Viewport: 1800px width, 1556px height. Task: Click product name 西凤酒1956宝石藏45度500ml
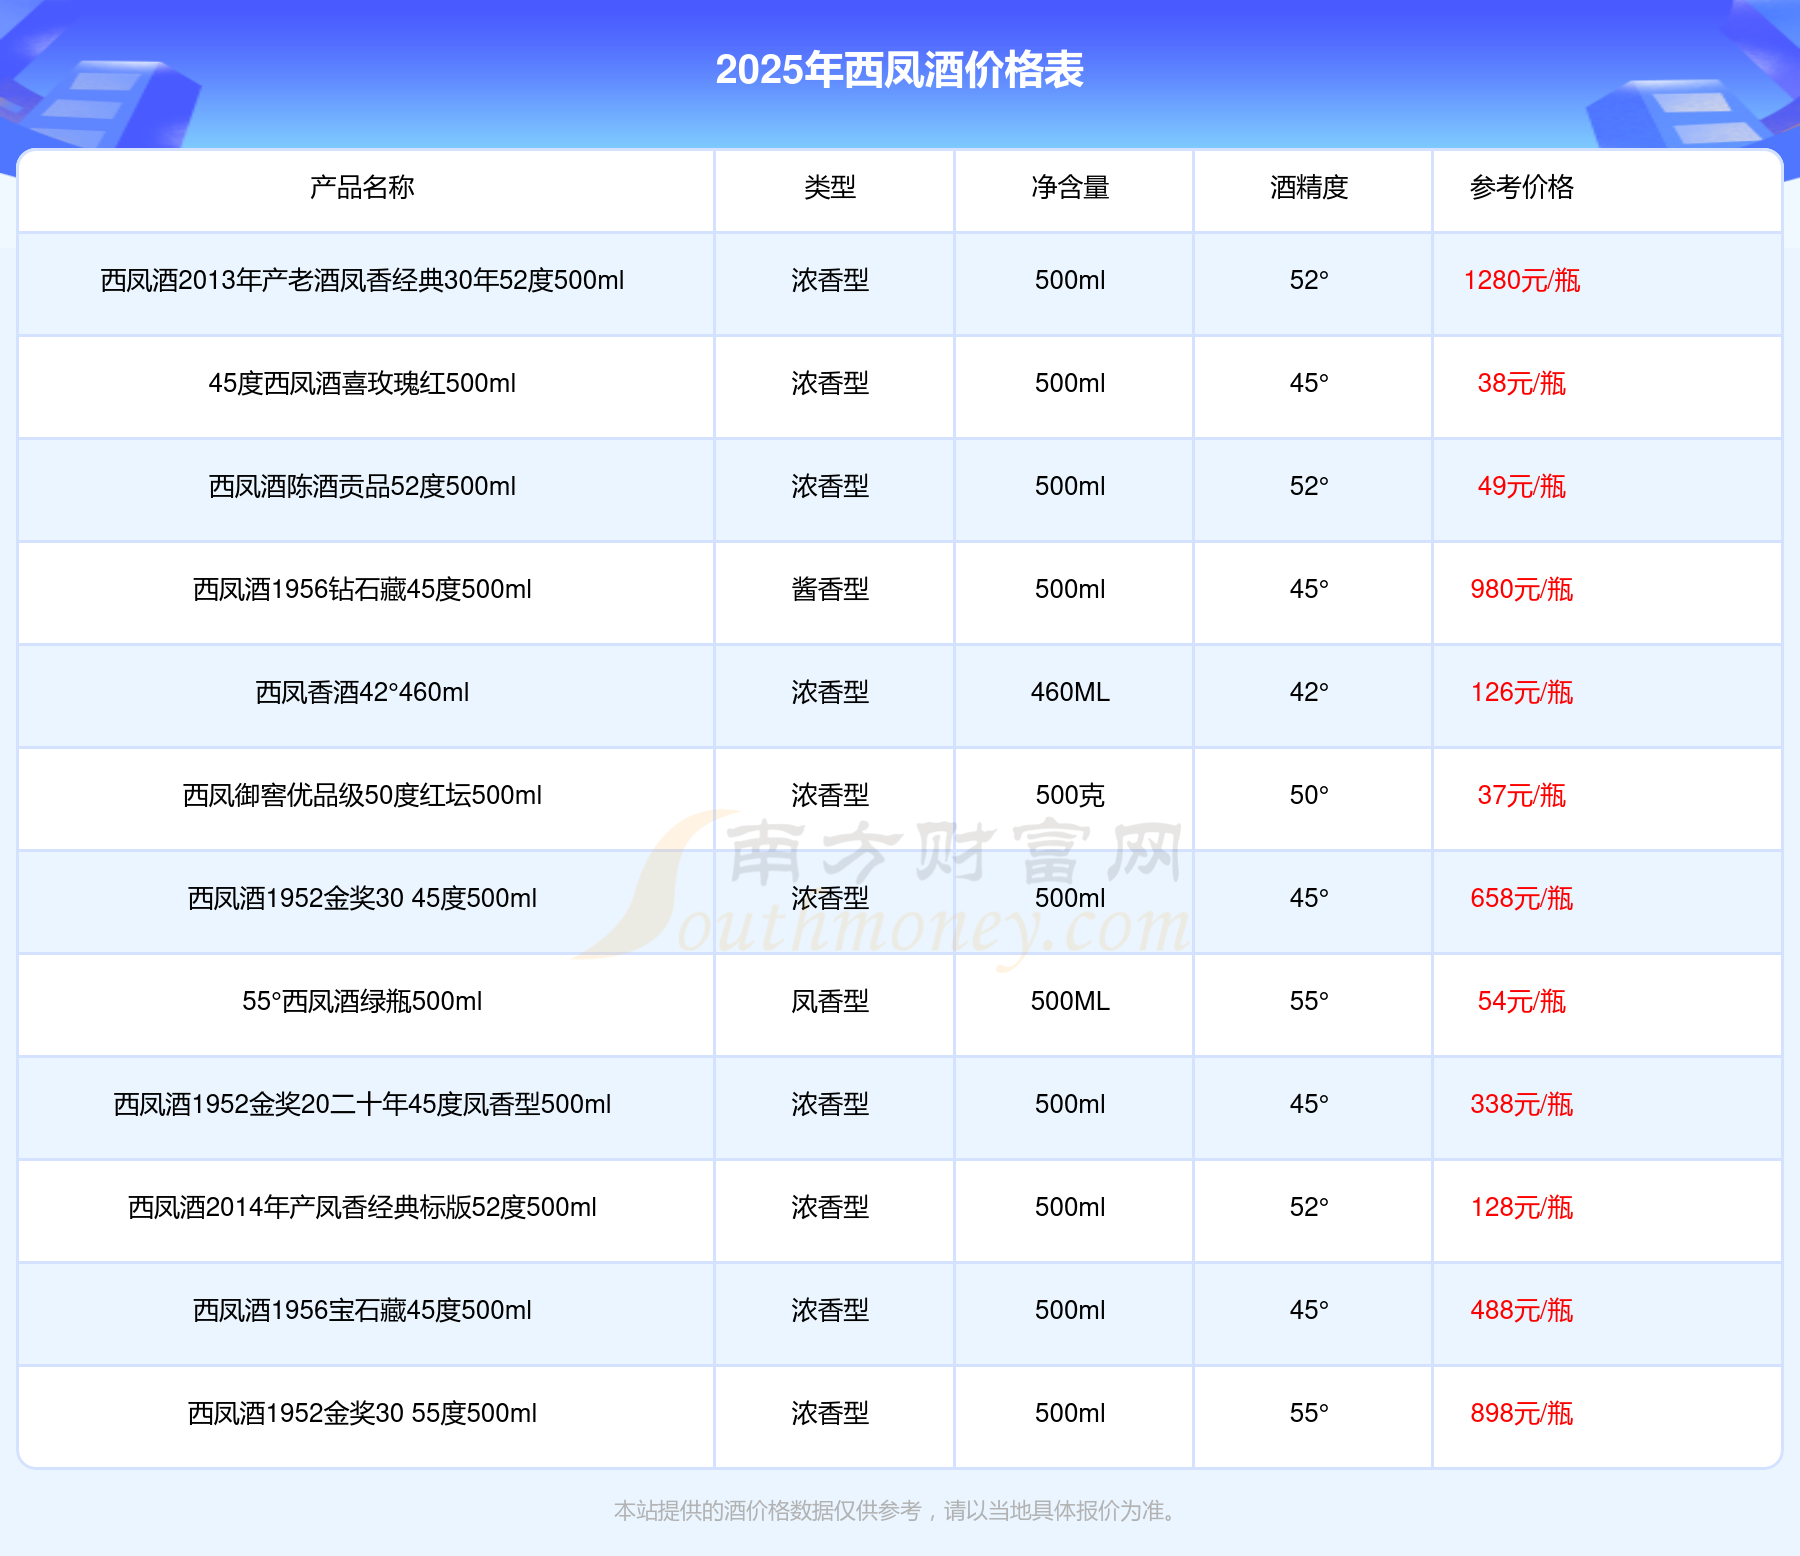[362, 1310]
